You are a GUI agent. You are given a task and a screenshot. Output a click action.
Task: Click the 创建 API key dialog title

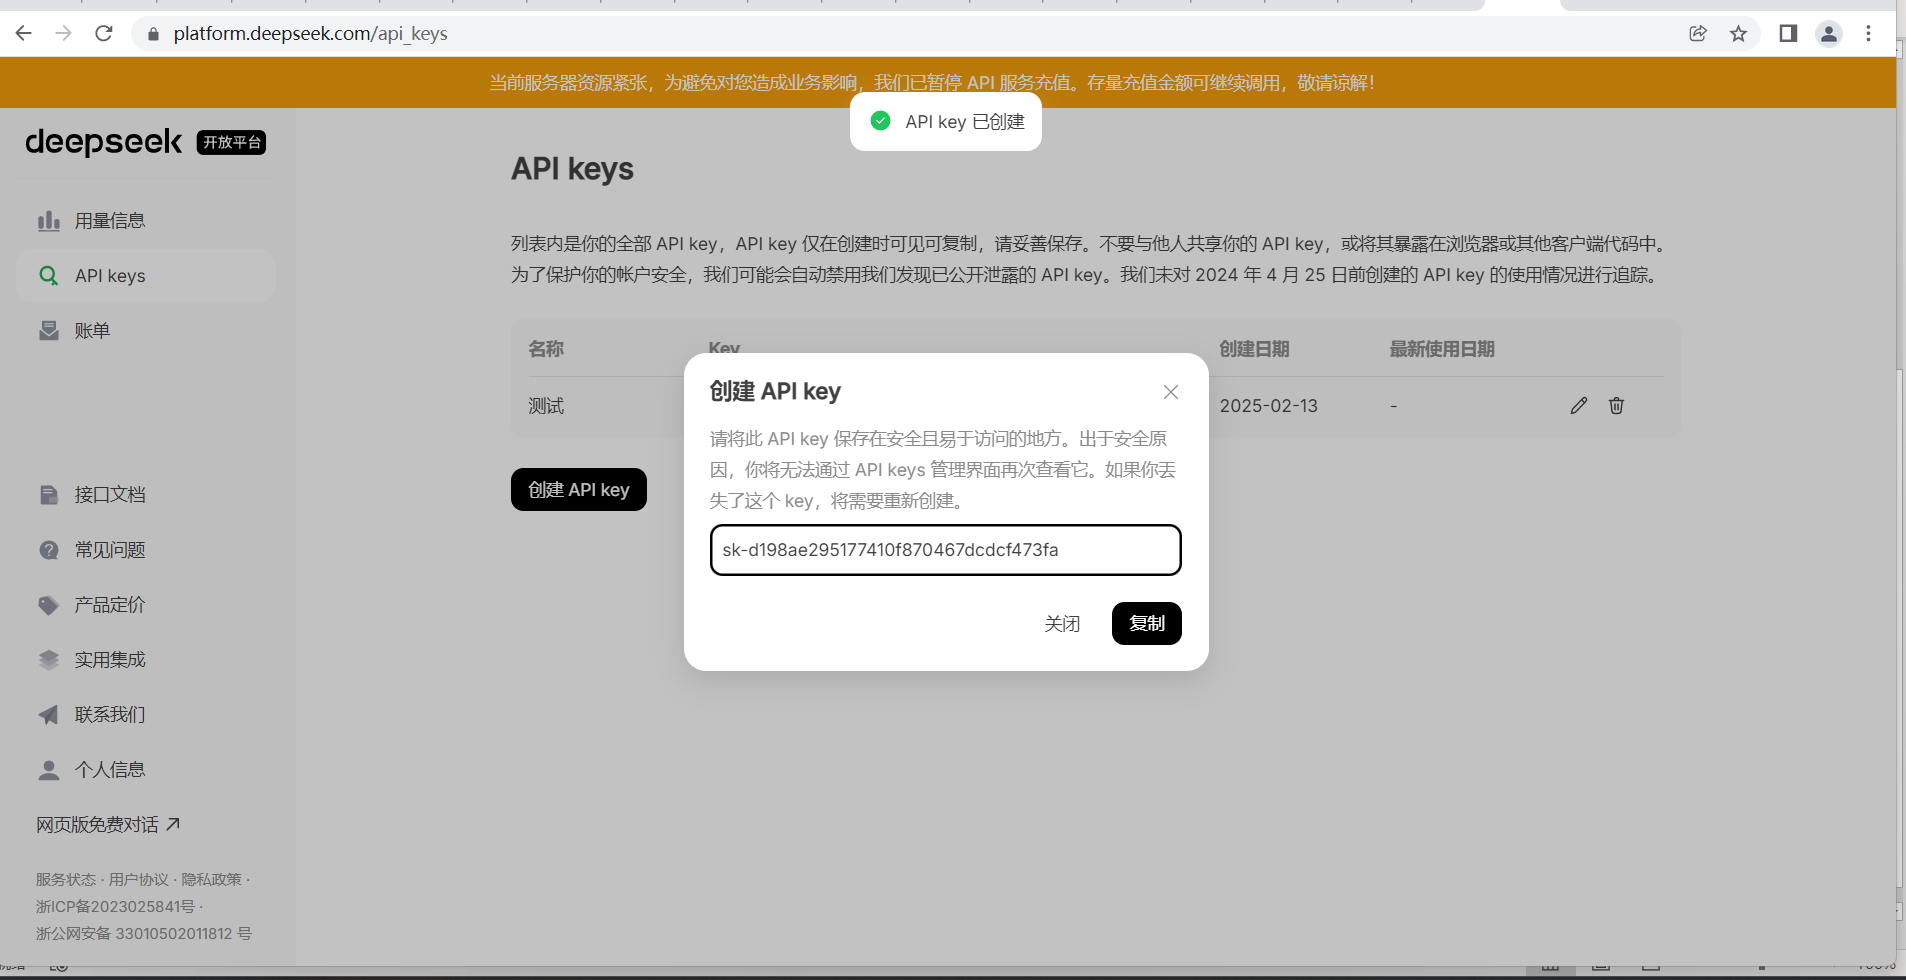[x=775, y=392]
